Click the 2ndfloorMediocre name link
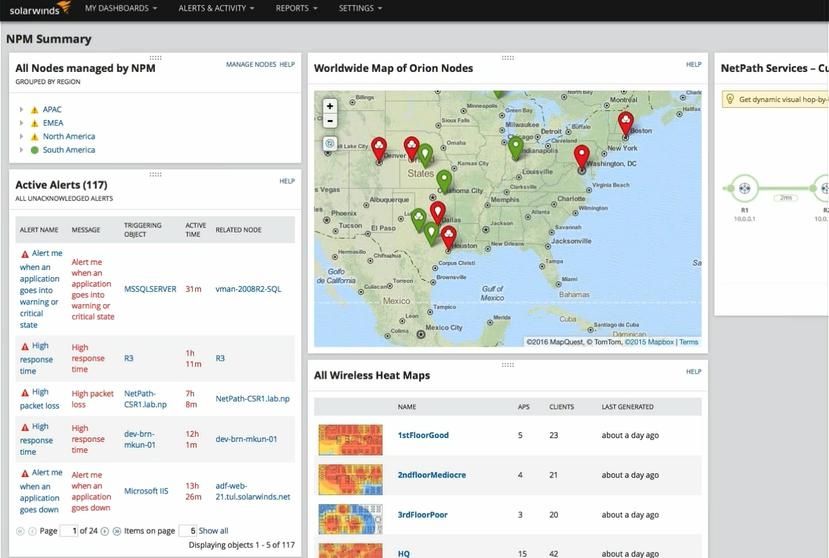Screen dimensions: 829x558 (431, 475)
